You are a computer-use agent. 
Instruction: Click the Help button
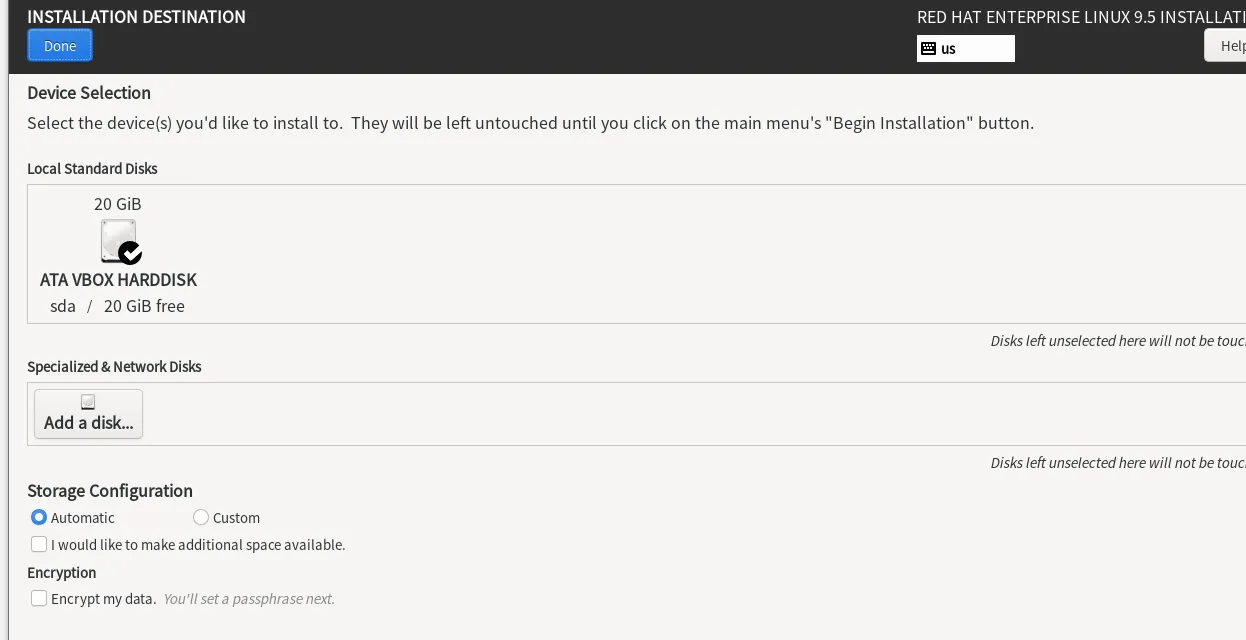tap(1226, 46)
